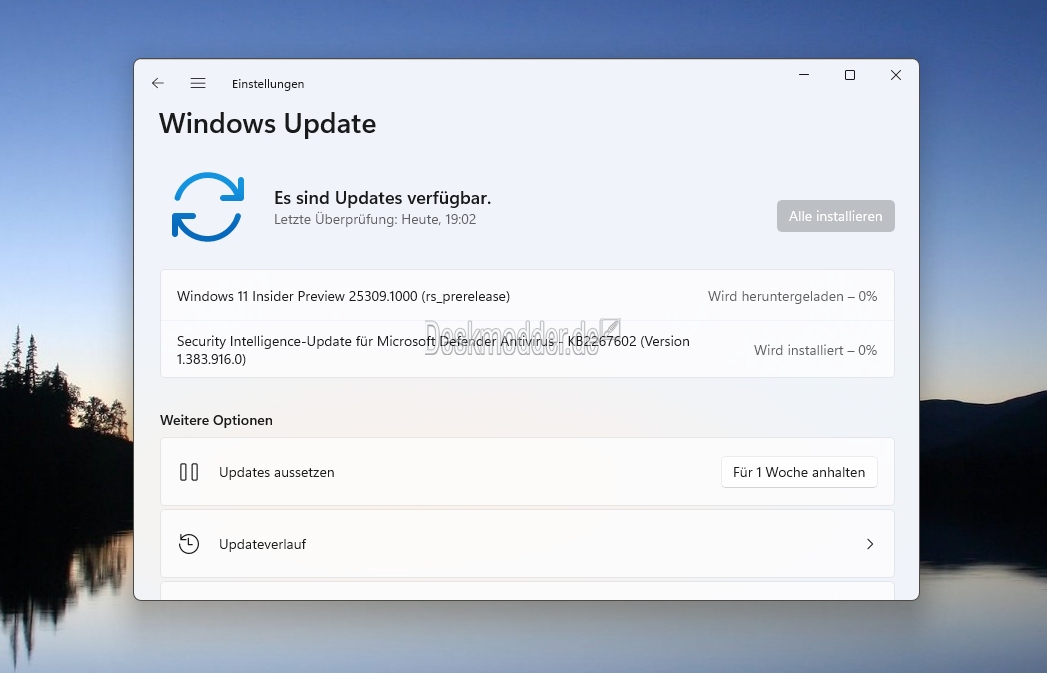Open Updateverlauf via its chevron arrow
Viewport: 1047px width, 673px height.
[869, 544]
